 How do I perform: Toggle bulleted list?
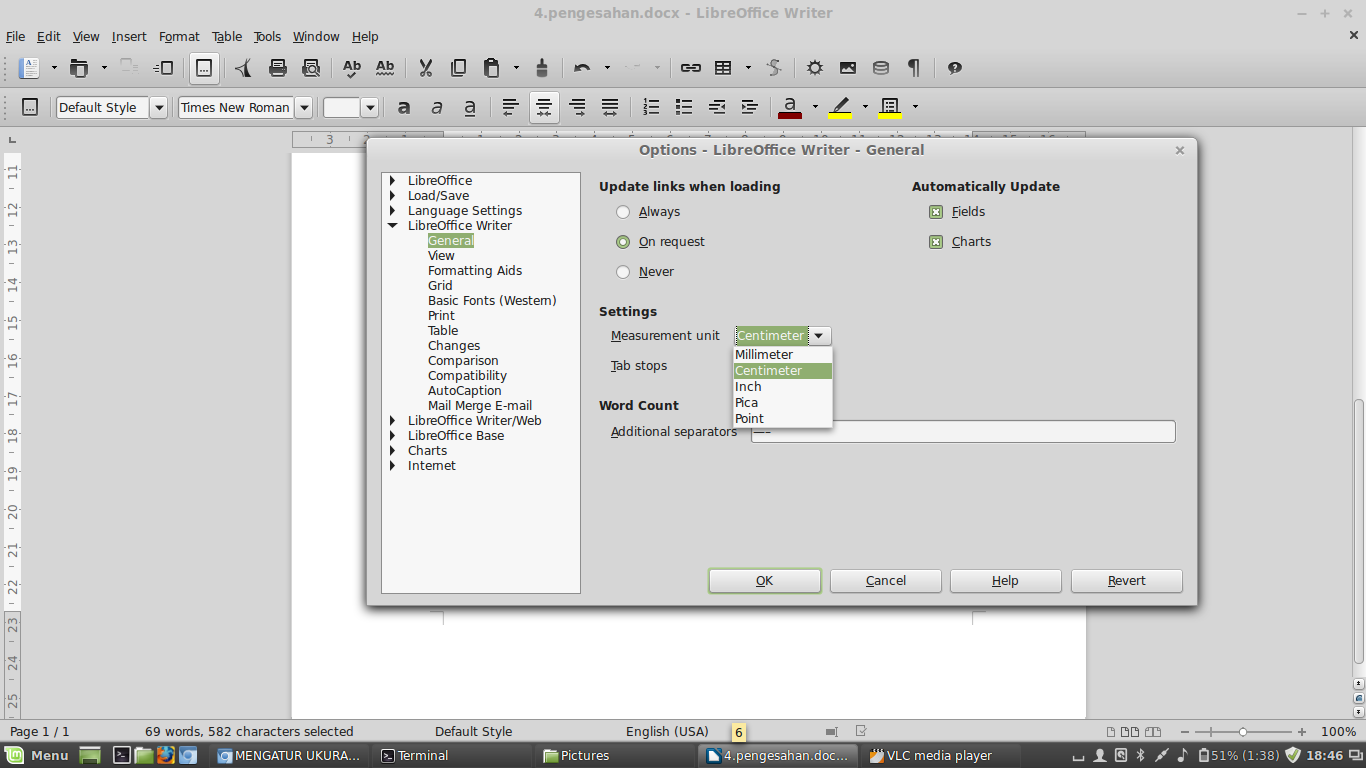tap(684, 107)
